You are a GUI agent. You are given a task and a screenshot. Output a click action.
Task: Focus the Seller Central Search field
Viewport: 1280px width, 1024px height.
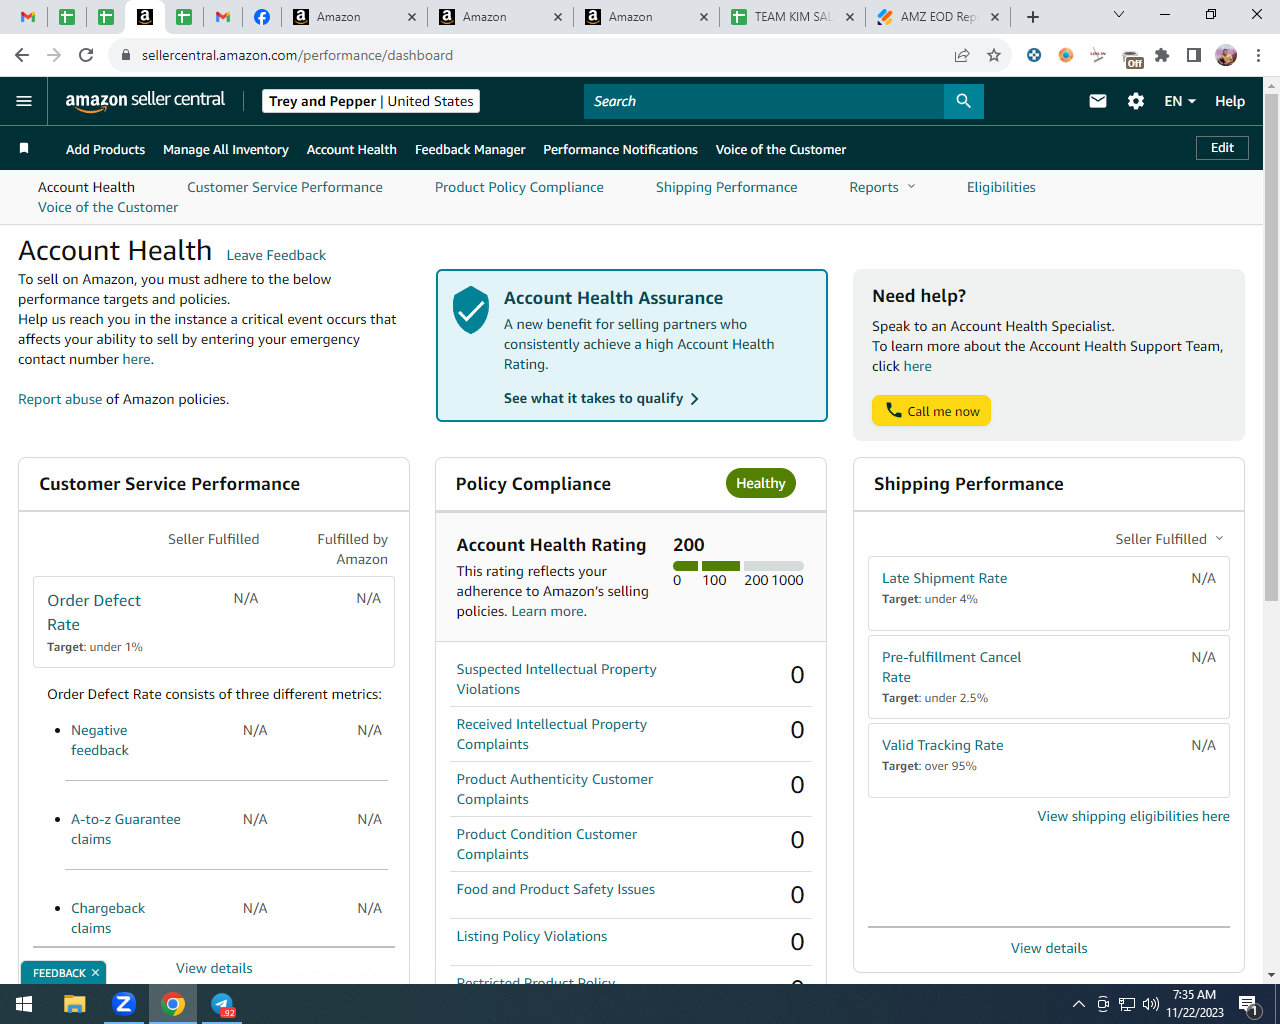click(x=764, y=101)
